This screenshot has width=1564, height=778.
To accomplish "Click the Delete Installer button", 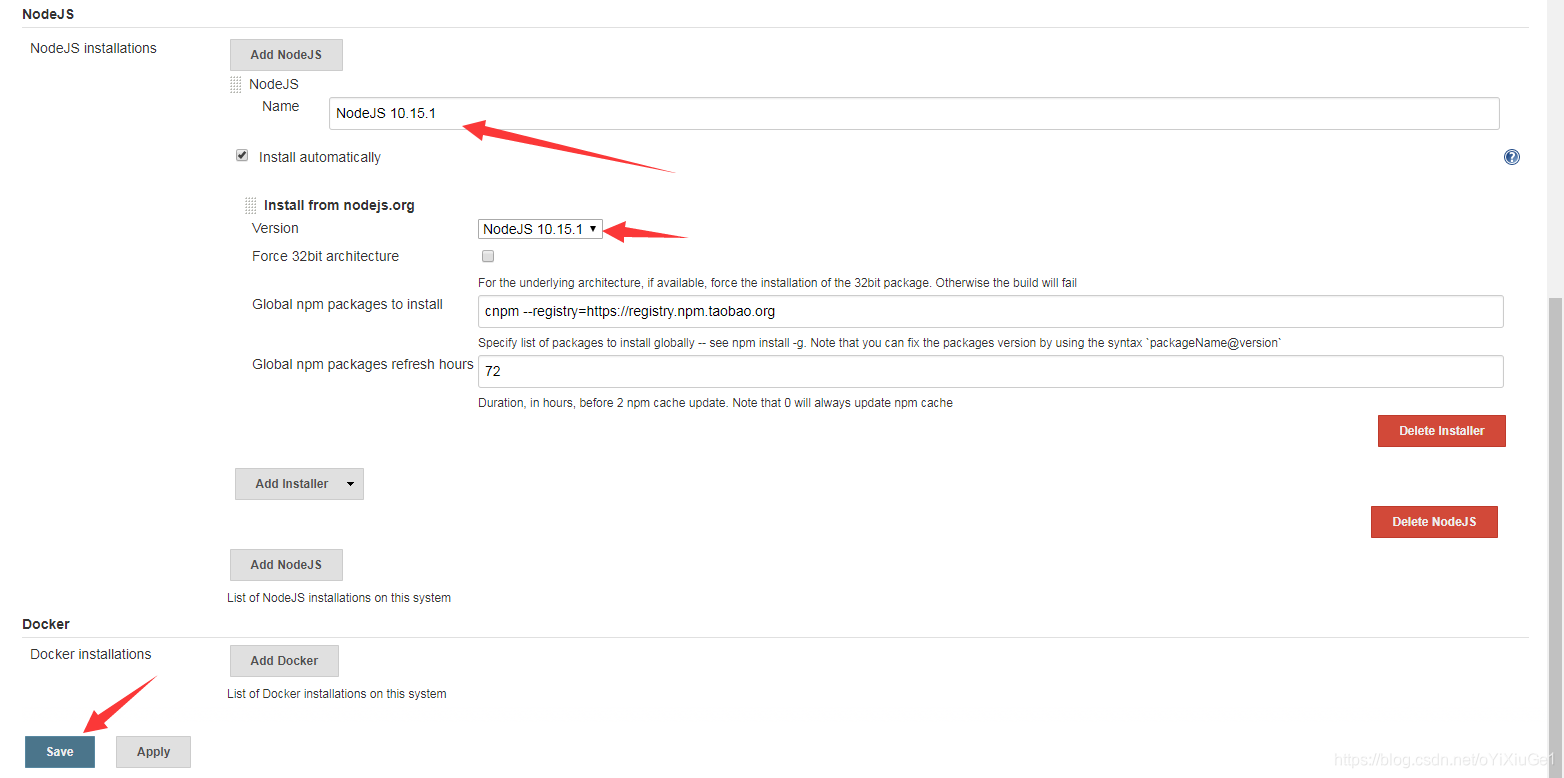I will pyautogui.click(x=1441, y=431).
